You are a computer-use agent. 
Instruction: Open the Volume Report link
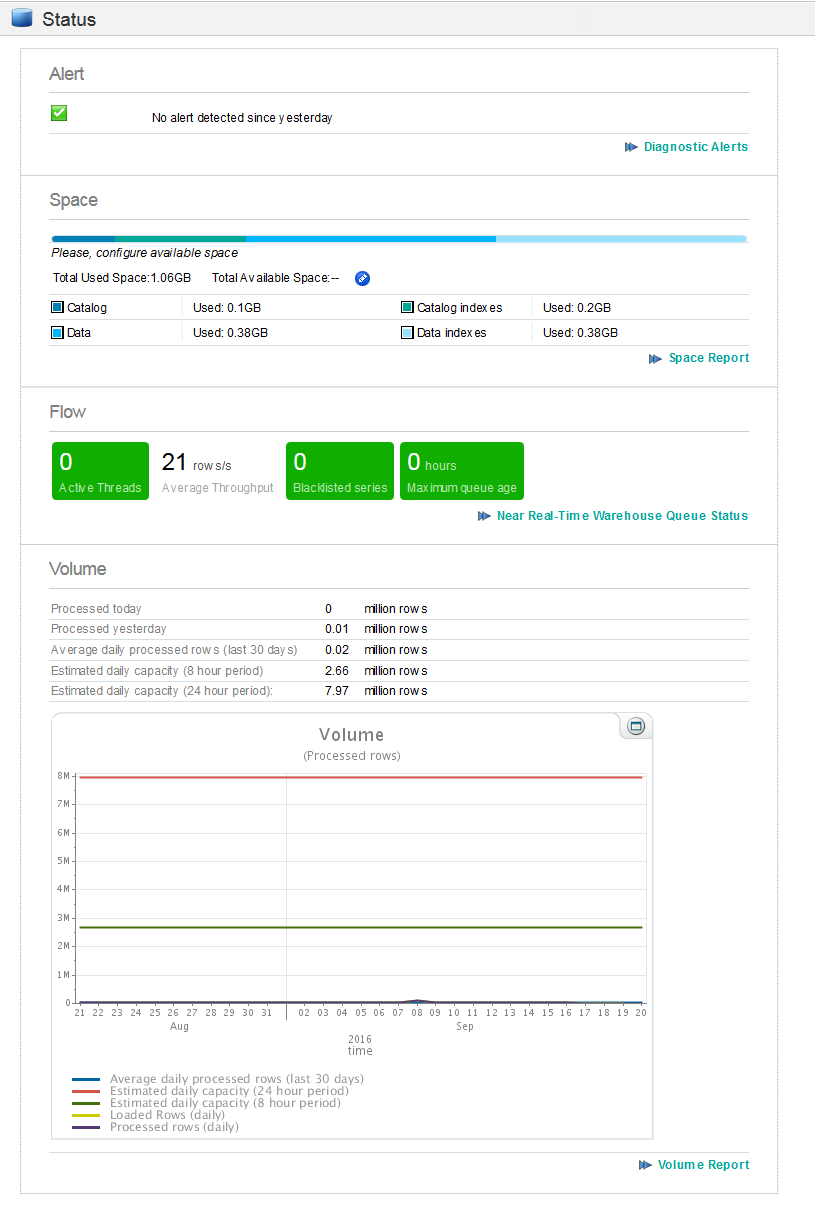point(703,1165)
